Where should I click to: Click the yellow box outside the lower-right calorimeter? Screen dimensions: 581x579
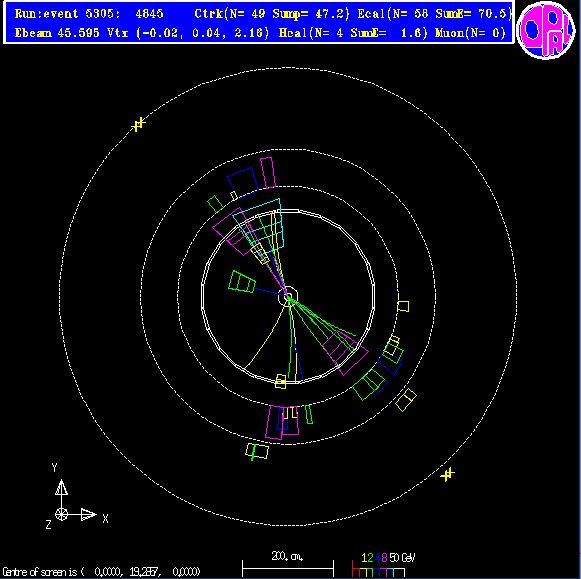click(x=406, y=400)
